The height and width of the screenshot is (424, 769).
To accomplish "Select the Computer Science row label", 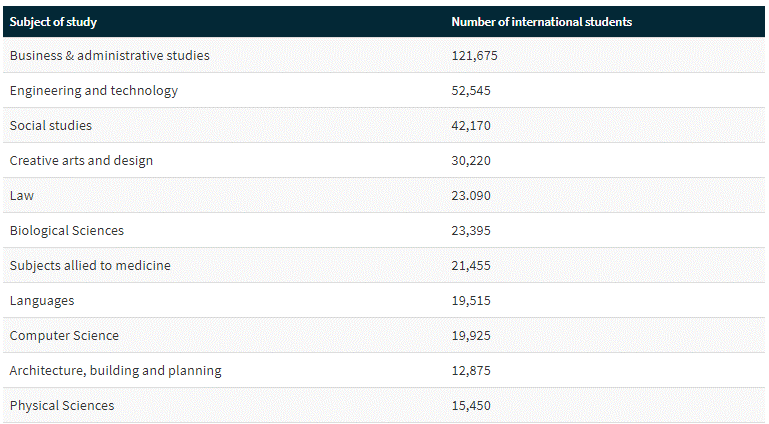I will tap(64, 336).
